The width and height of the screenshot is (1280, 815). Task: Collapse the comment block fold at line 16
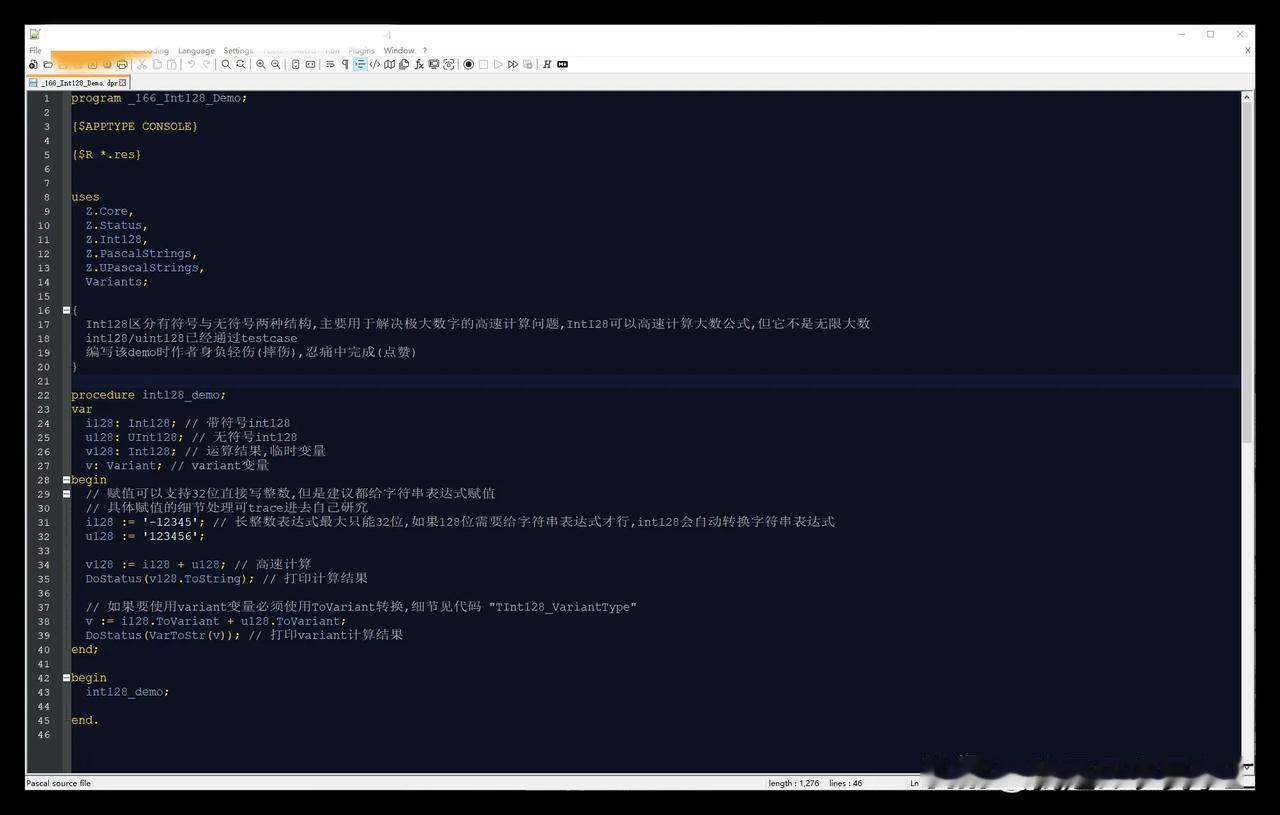click(66, 310)
